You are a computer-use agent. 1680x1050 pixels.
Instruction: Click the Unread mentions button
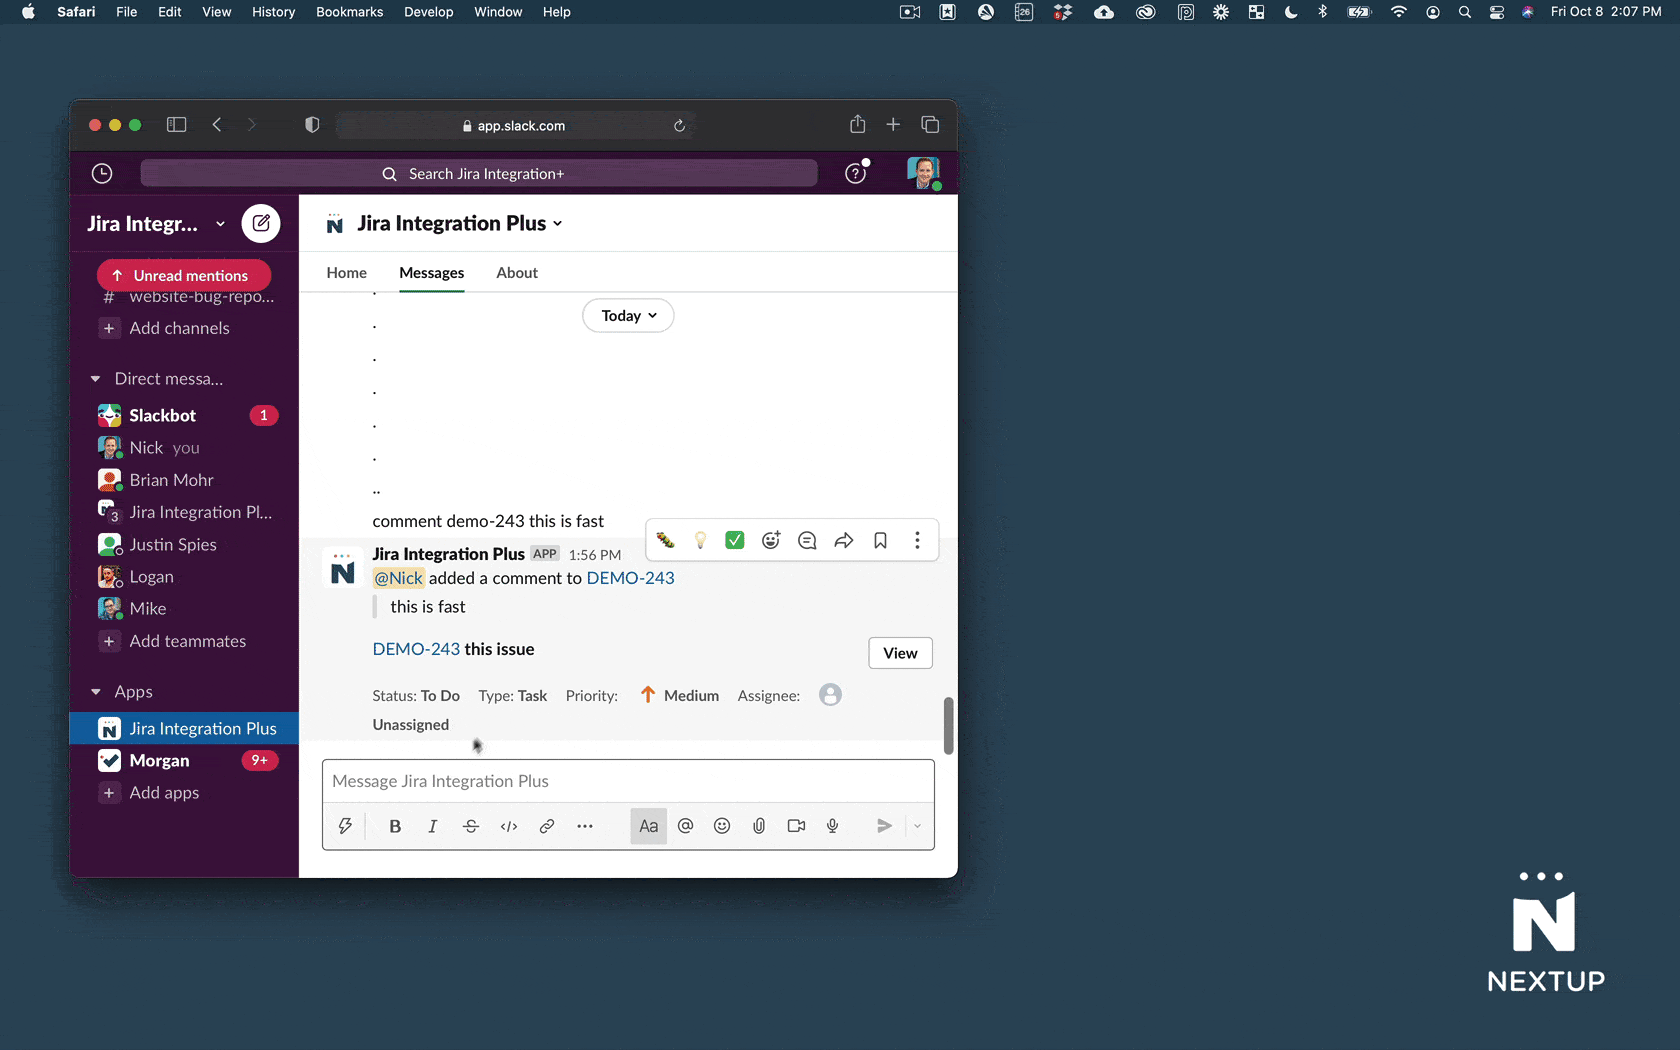(x=184, y=275)
